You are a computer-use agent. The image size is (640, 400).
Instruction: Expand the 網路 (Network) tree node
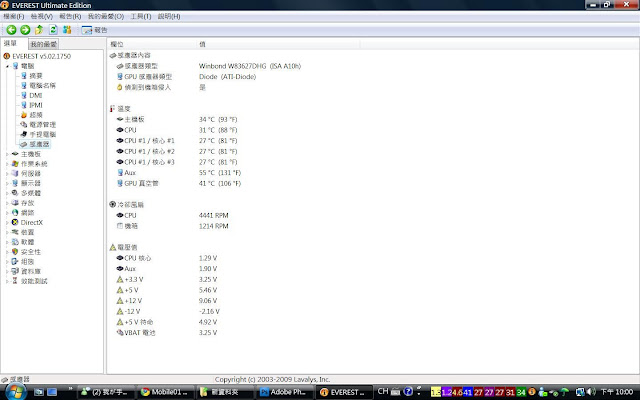7,213
